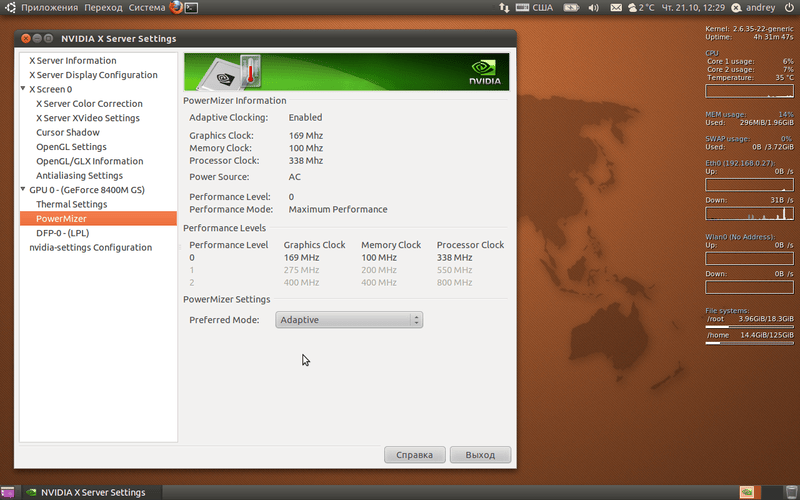Screen dimensions: 800x500
Task: Collapse the X Screen 0 tree node
Action: (23, 89)
